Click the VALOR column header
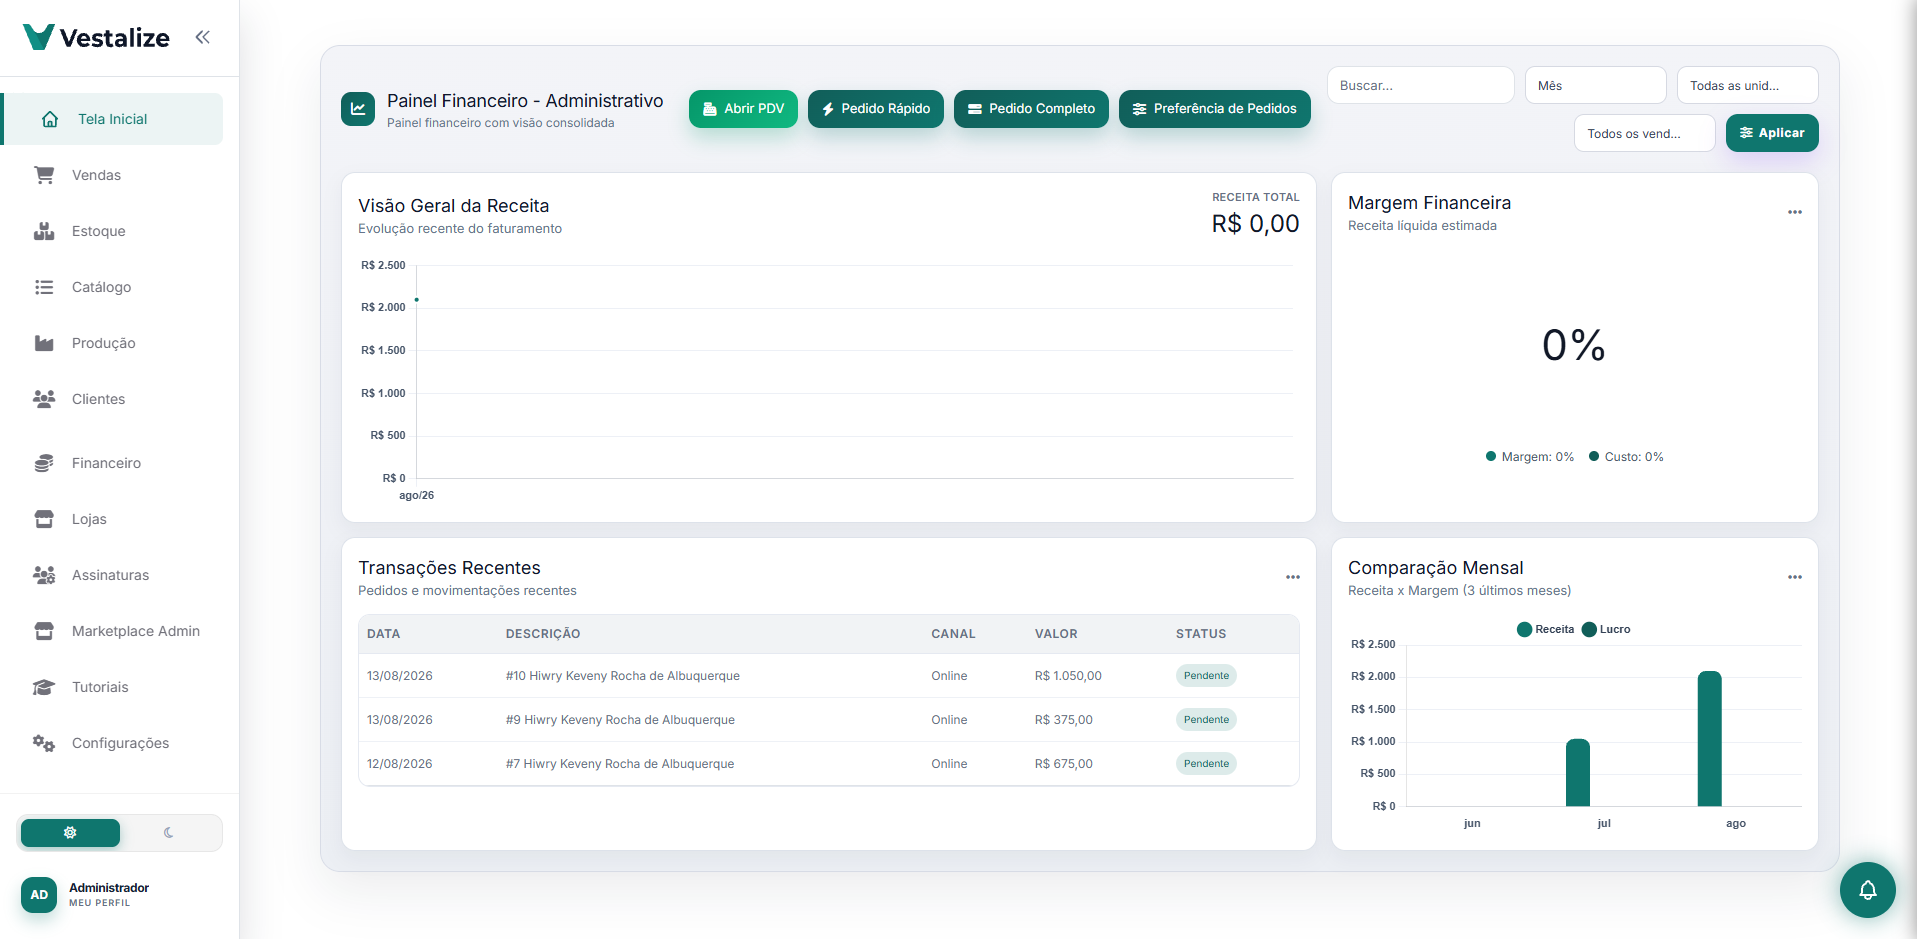The width and height of the screenshot is (1917, 939). point(1056,634)
